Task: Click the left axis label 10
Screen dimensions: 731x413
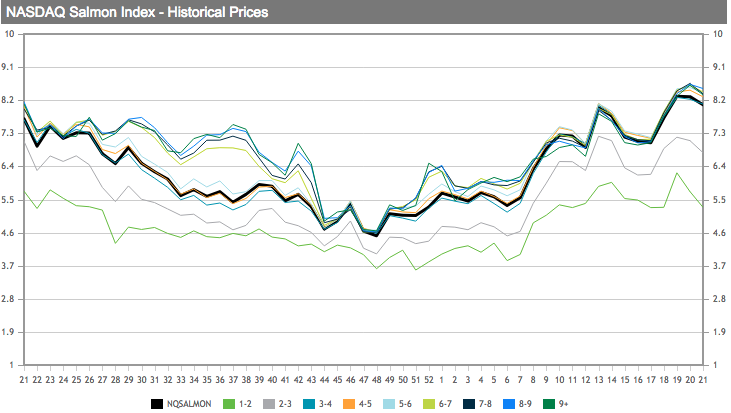Action: click(9, 34)
